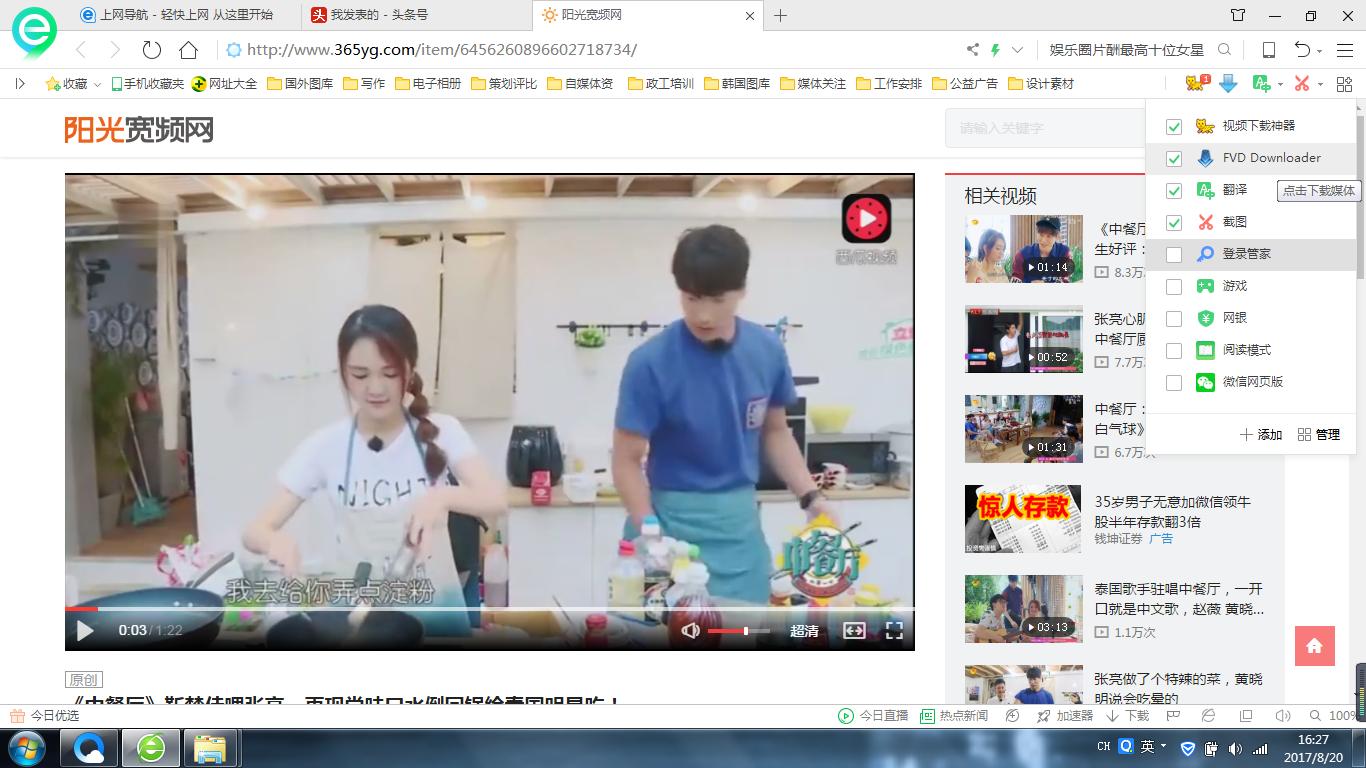Expand the address bar chevron dropdown

(x=1017, y=50)
